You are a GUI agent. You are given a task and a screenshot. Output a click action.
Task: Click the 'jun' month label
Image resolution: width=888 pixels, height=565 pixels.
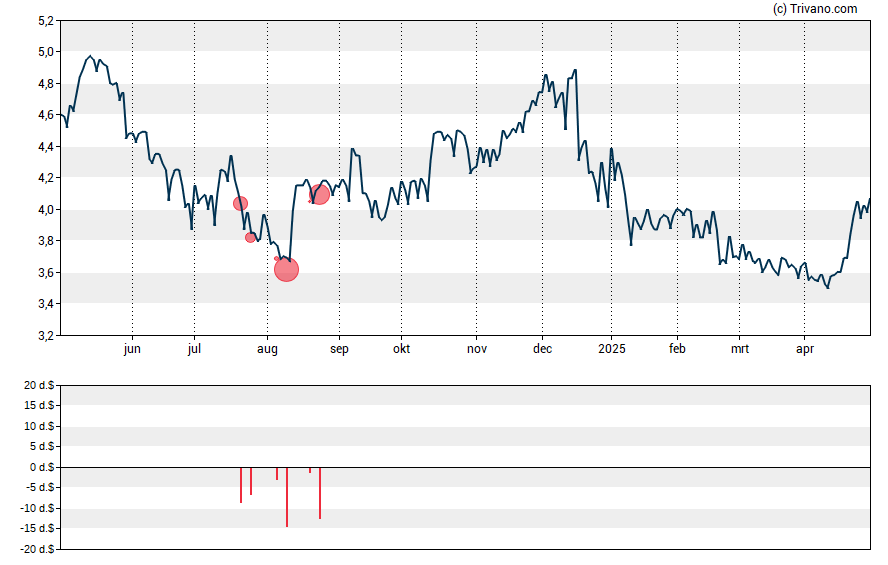[x=132, y=349]
